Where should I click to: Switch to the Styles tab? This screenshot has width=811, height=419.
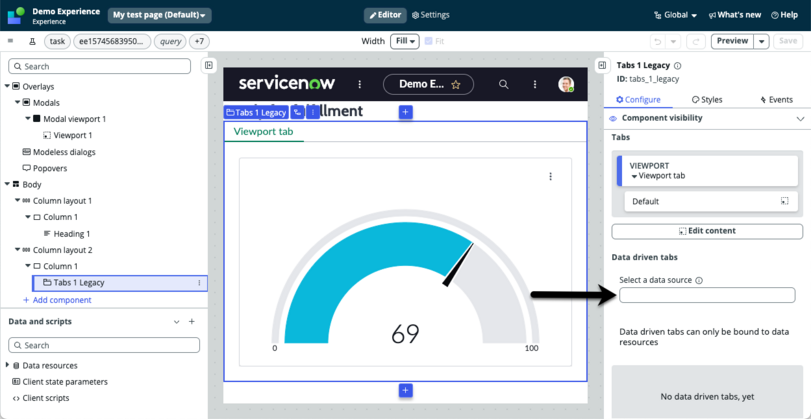pyautogui.click(x=707, y=100)
